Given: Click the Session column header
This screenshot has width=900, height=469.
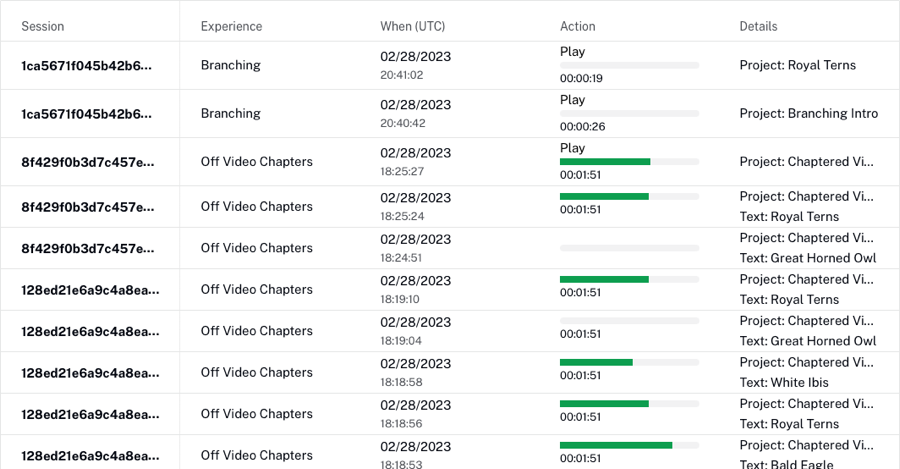Looking at the screenshot, I should [x=43, y=26].
